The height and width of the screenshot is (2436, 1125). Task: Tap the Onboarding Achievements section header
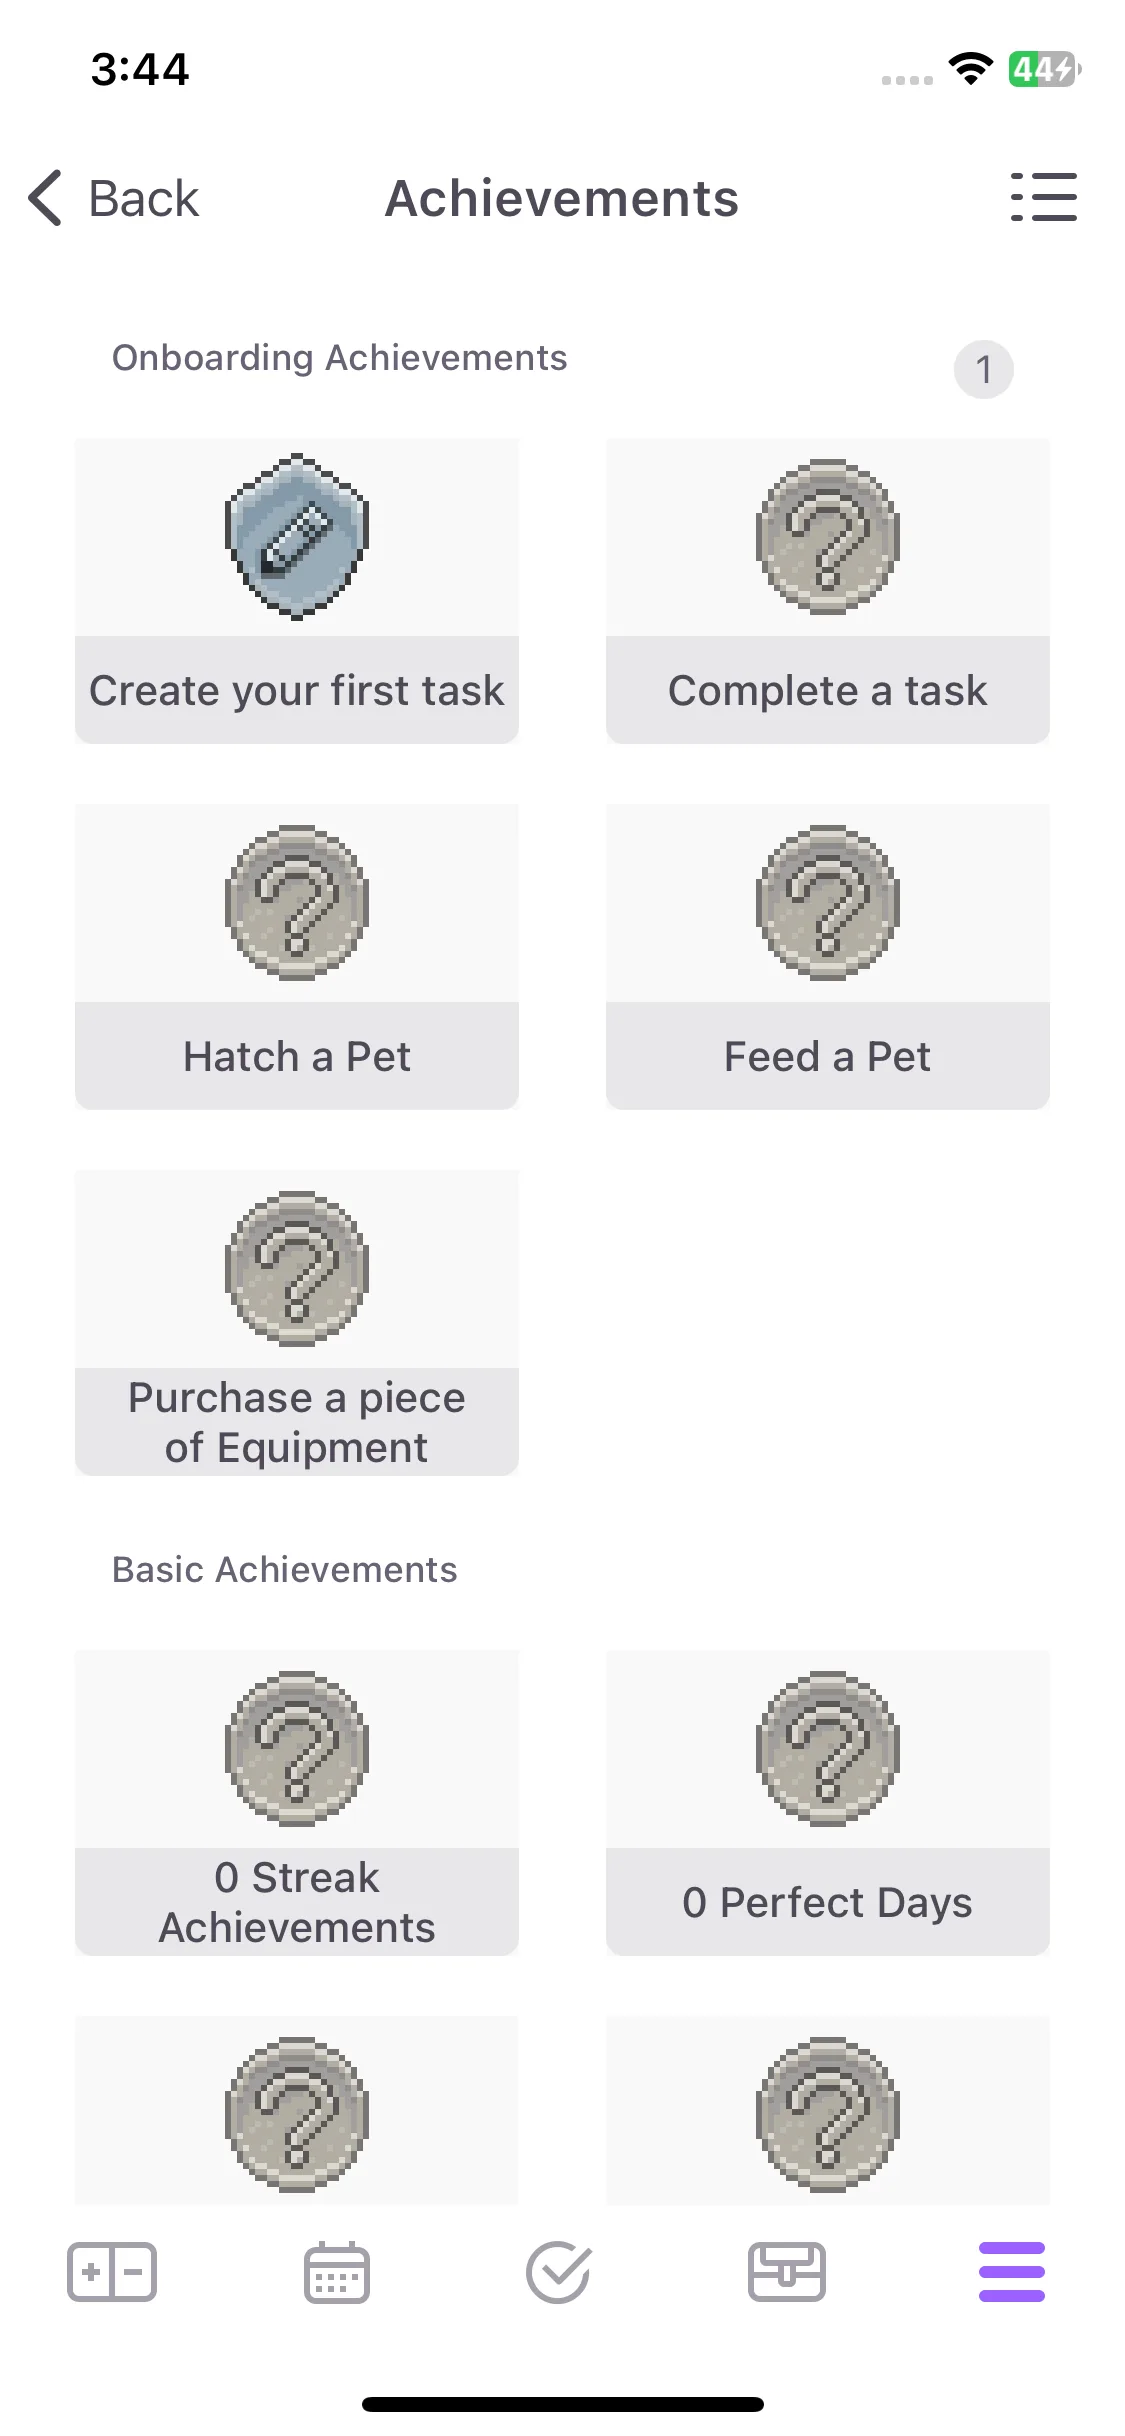point(340,358)
